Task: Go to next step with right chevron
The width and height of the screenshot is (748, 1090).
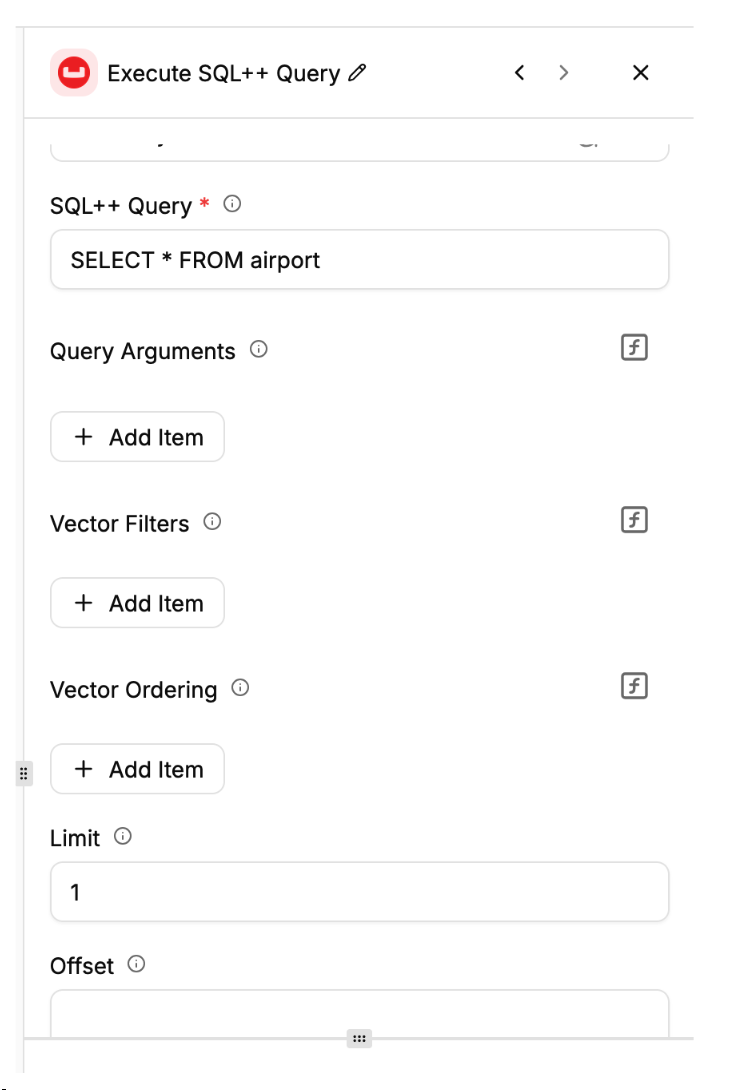Action: pos(564,73)
